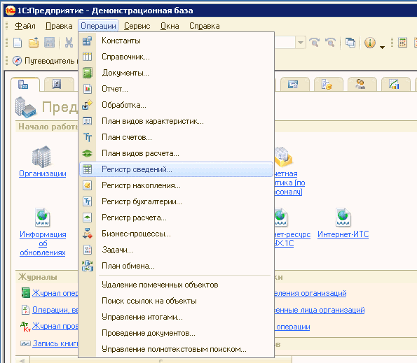This screenshot has height=363, width=417.
Task: Click the Интернет-ИТС globe icon
Action: [x=343, y=217]
